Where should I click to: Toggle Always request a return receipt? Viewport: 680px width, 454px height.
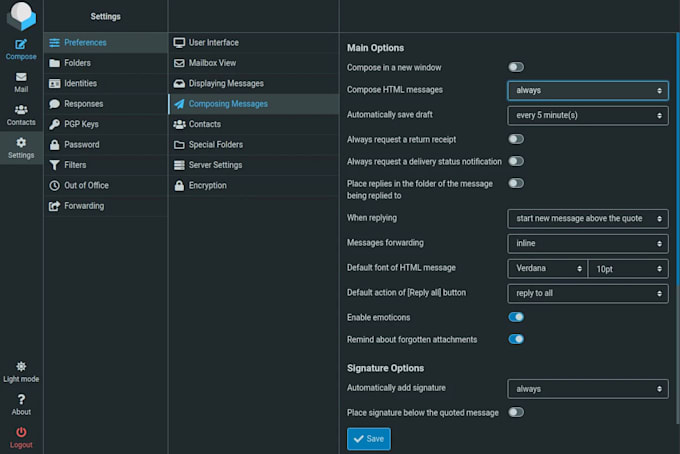516,139
